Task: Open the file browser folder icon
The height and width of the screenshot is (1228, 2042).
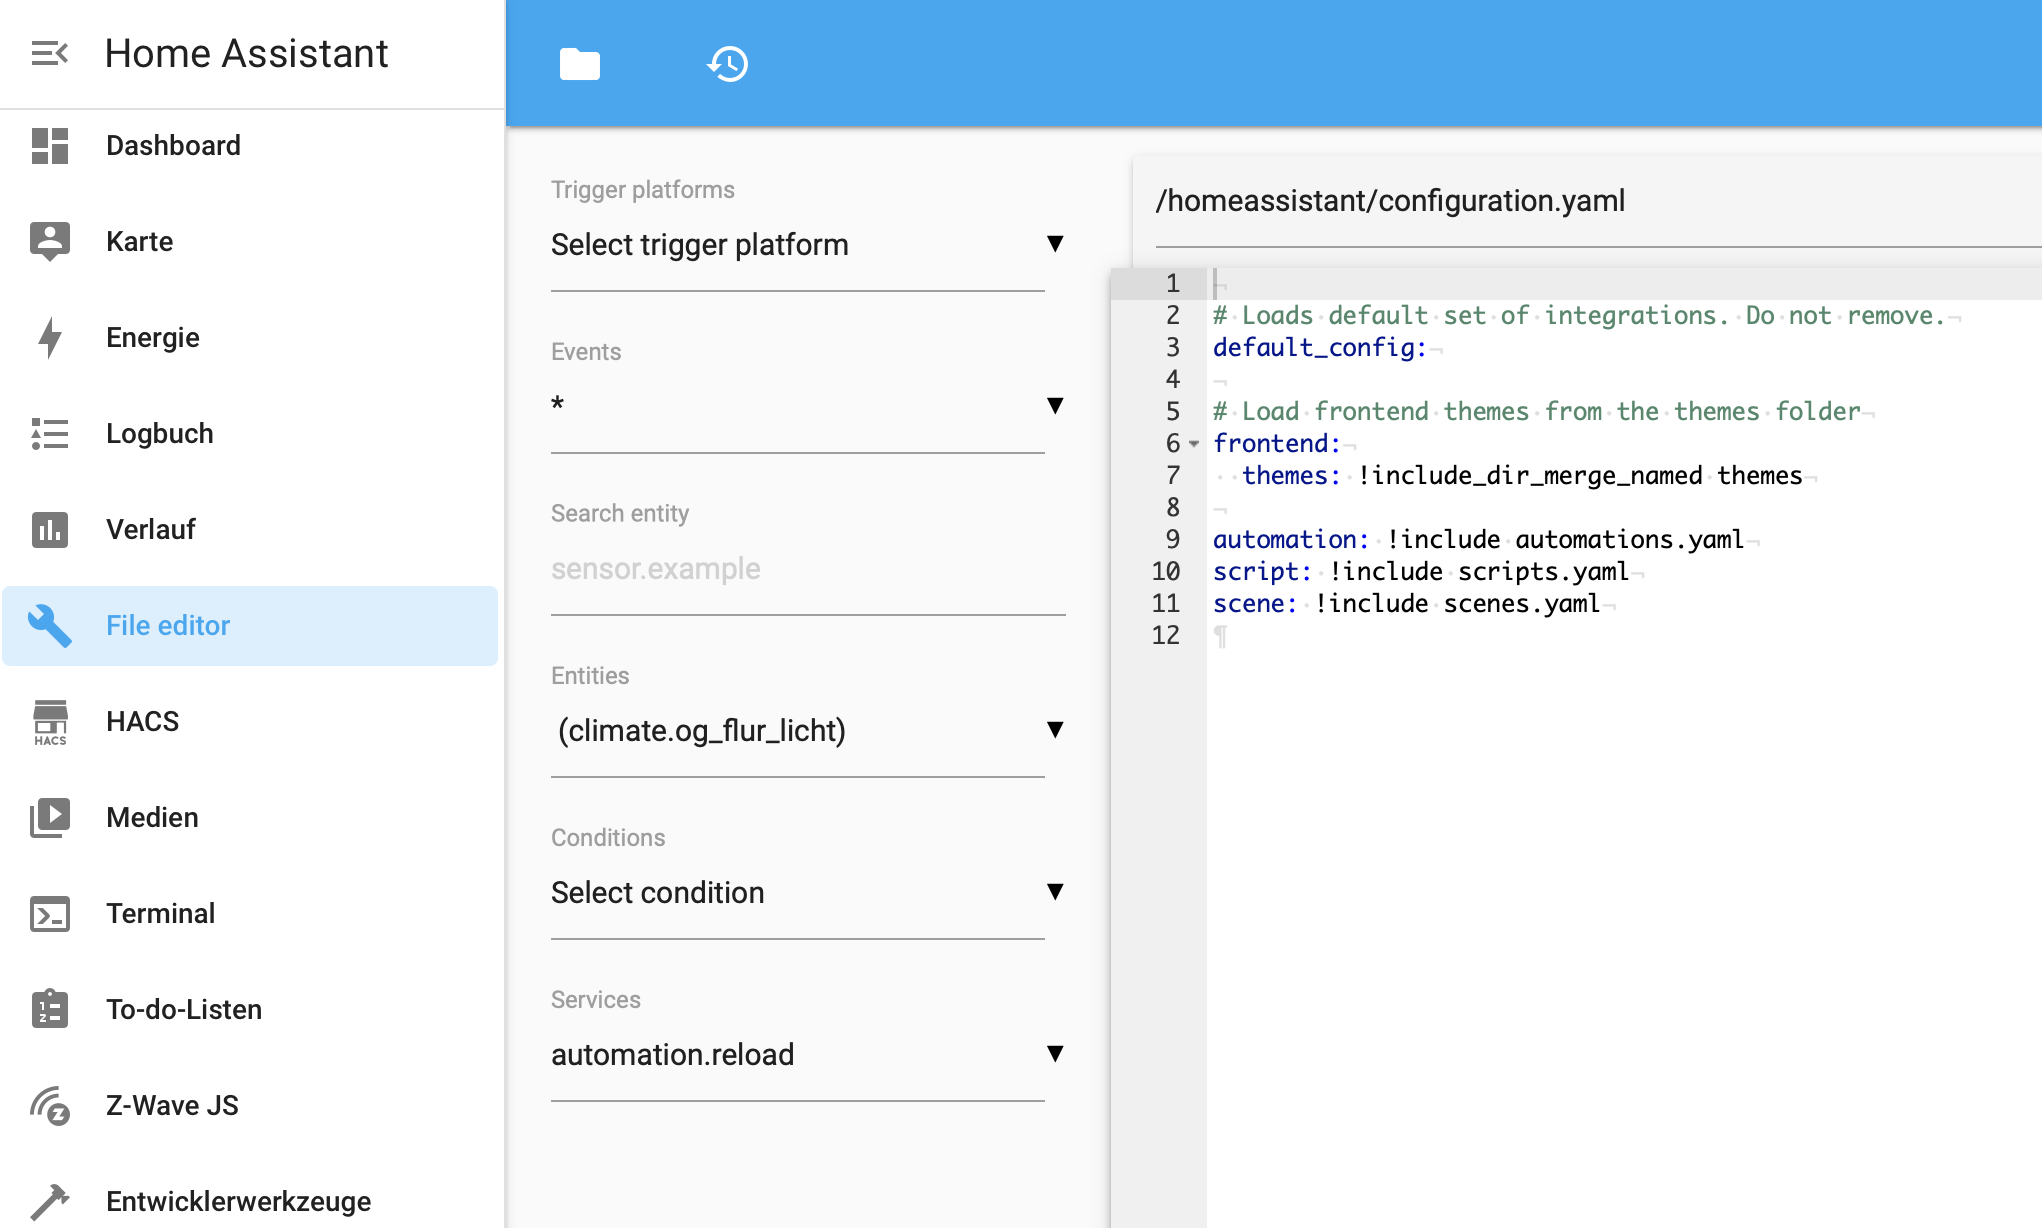Action: click(580, 64)
